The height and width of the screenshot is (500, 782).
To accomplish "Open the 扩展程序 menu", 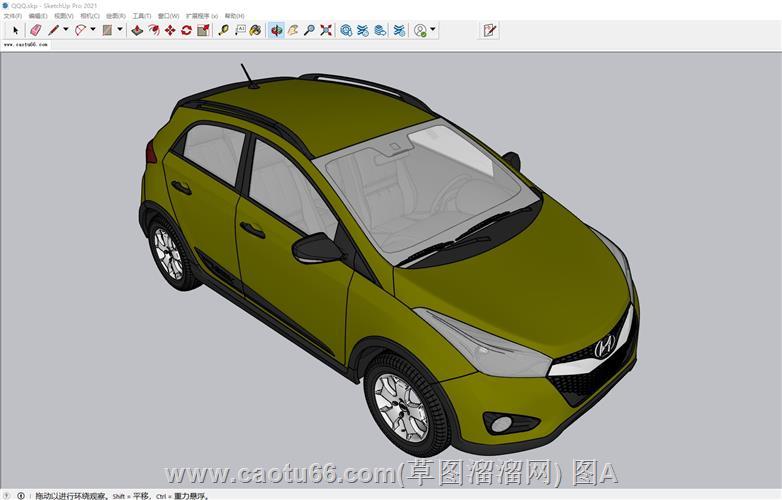I will coord(202,16).
